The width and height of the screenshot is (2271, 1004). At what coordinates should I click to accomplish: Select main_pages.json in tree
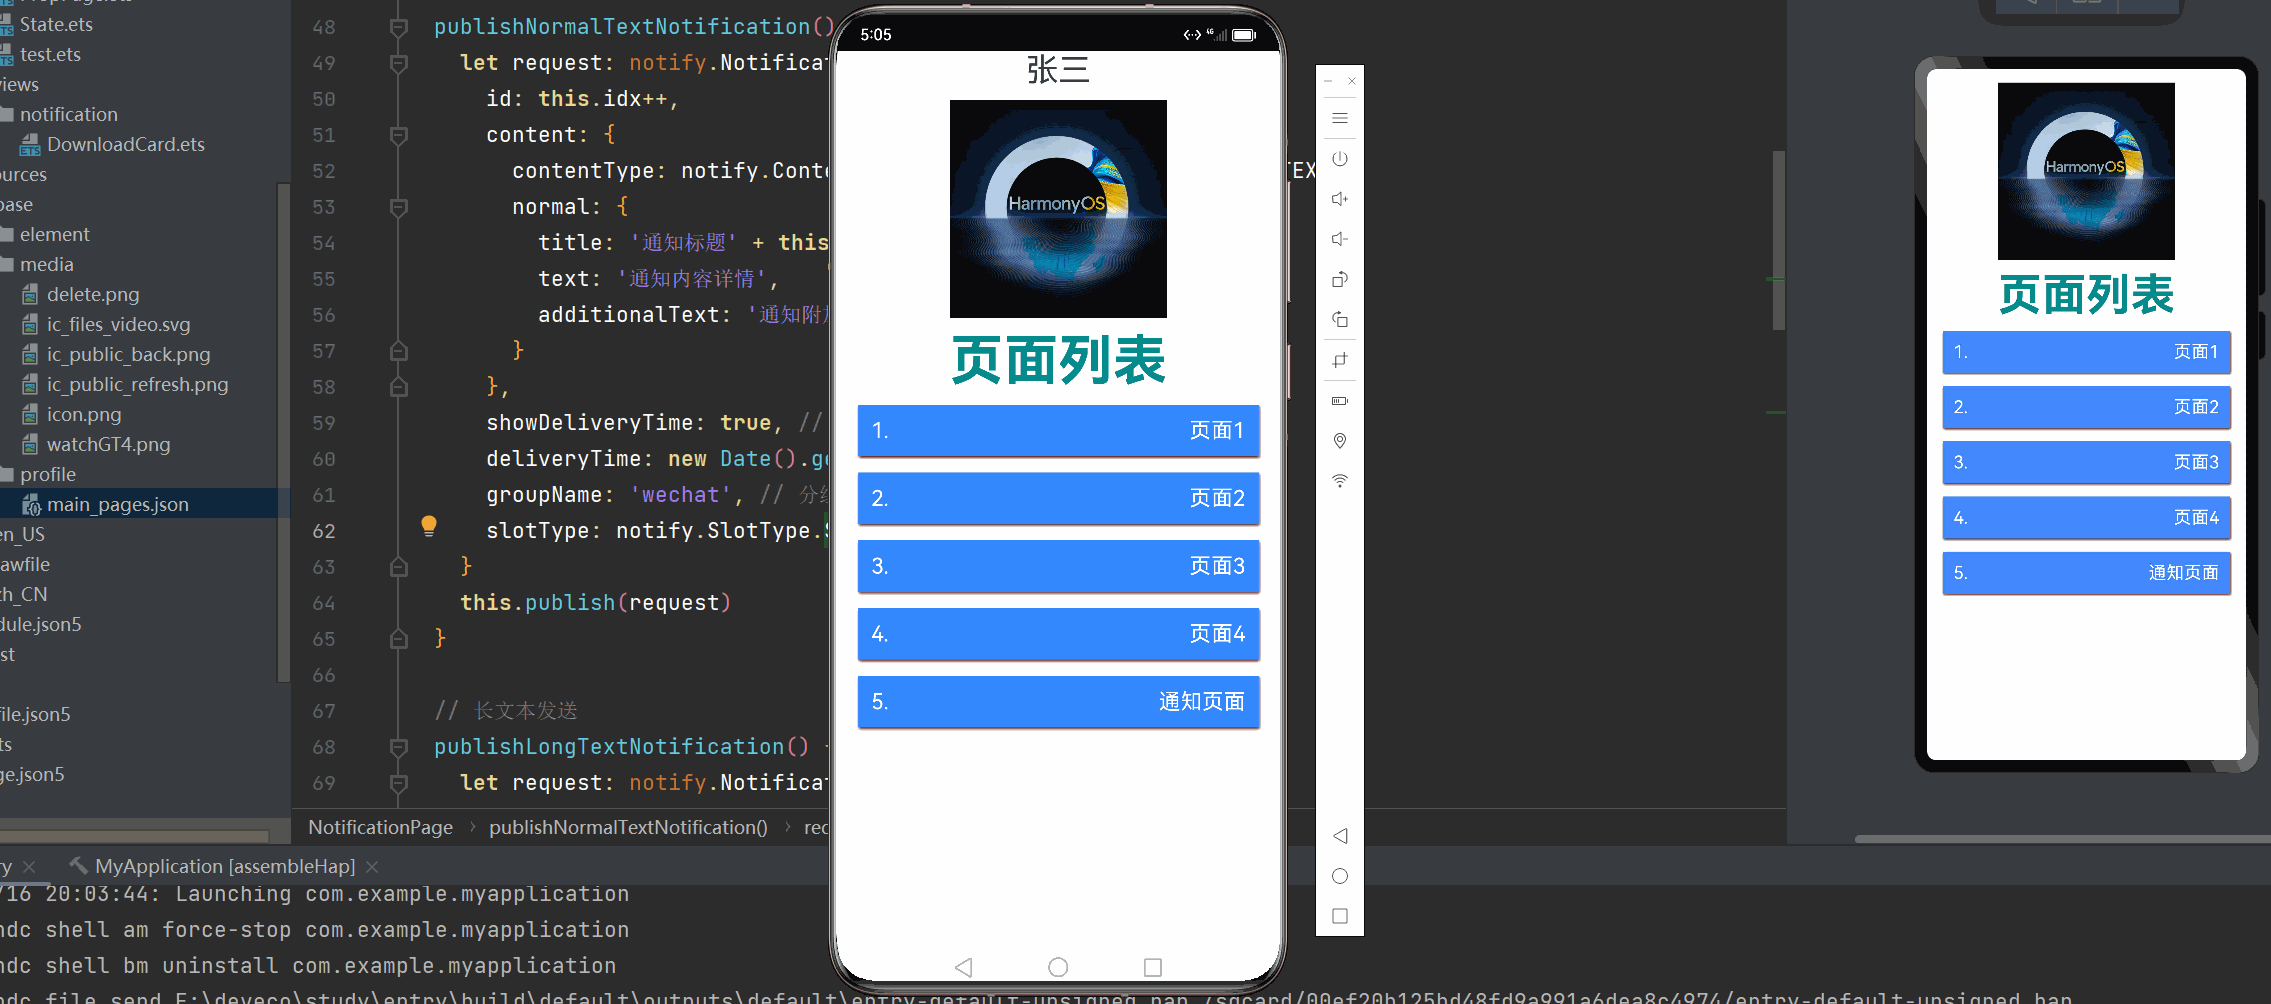[117, 504]
